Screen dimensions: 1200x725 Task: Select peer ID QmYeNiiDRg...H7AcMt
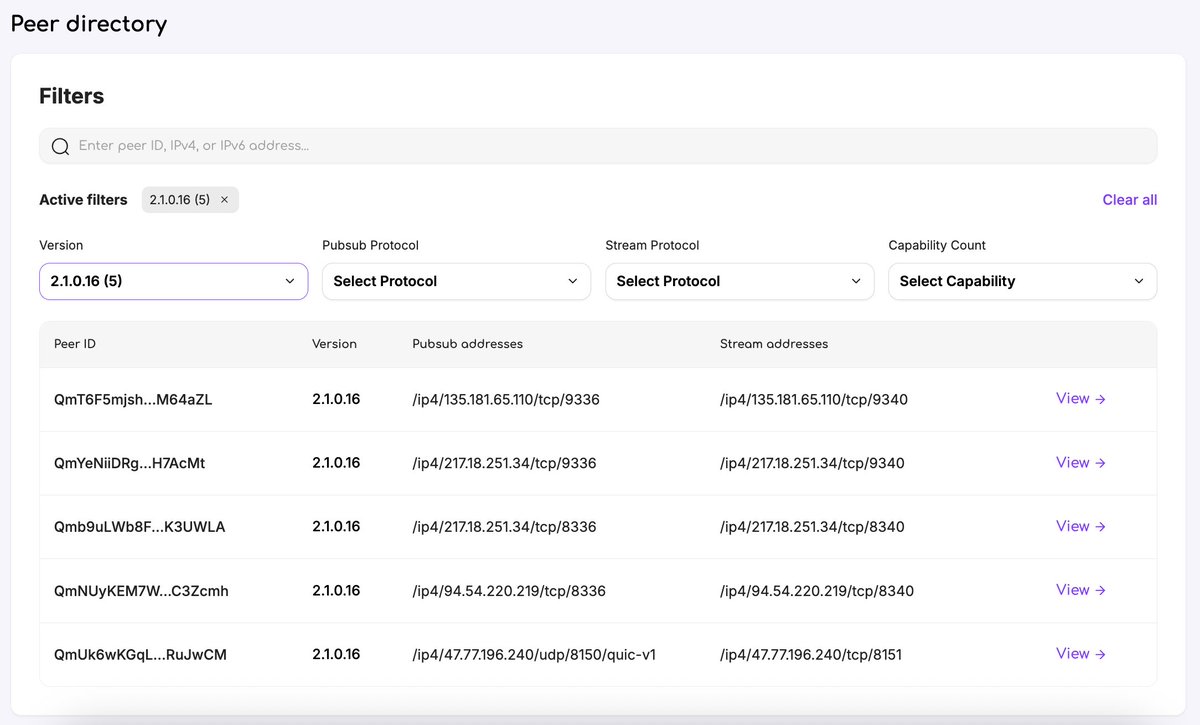130,463
